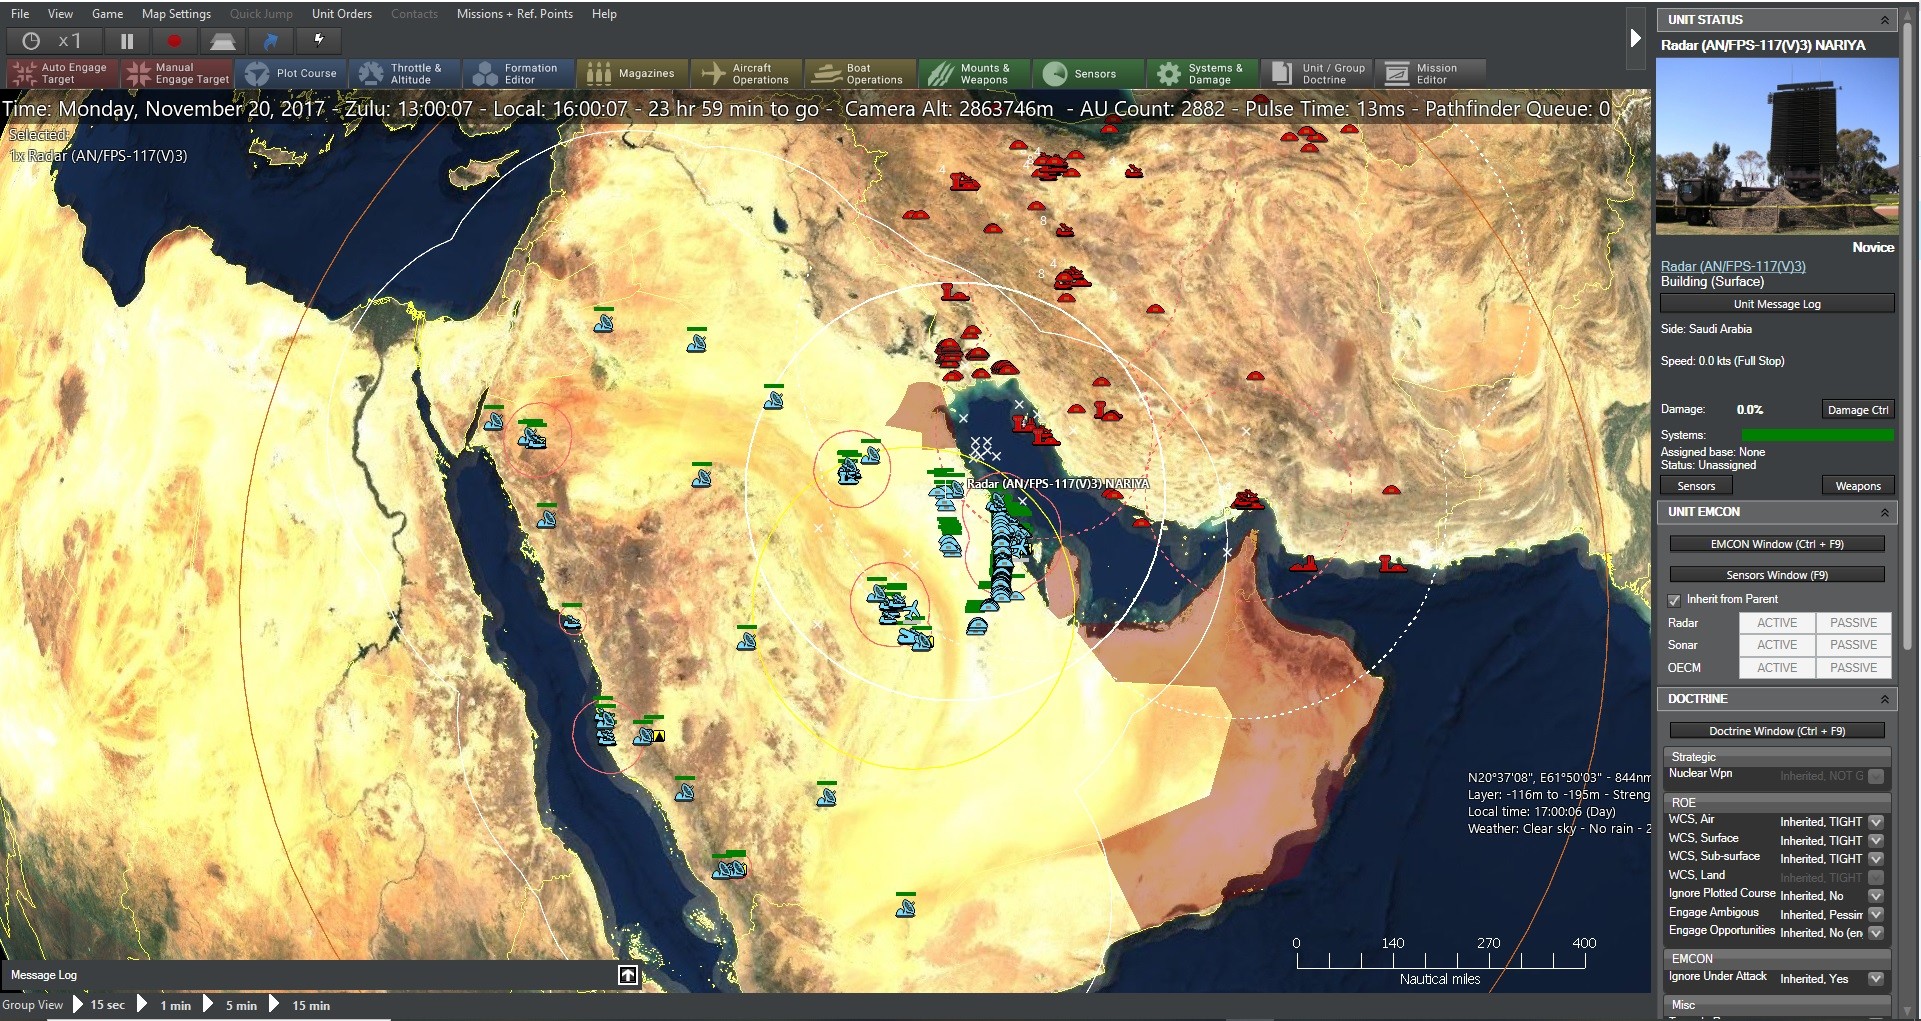
Task: Open the Plot Course tool
Action: coord(291,73)
